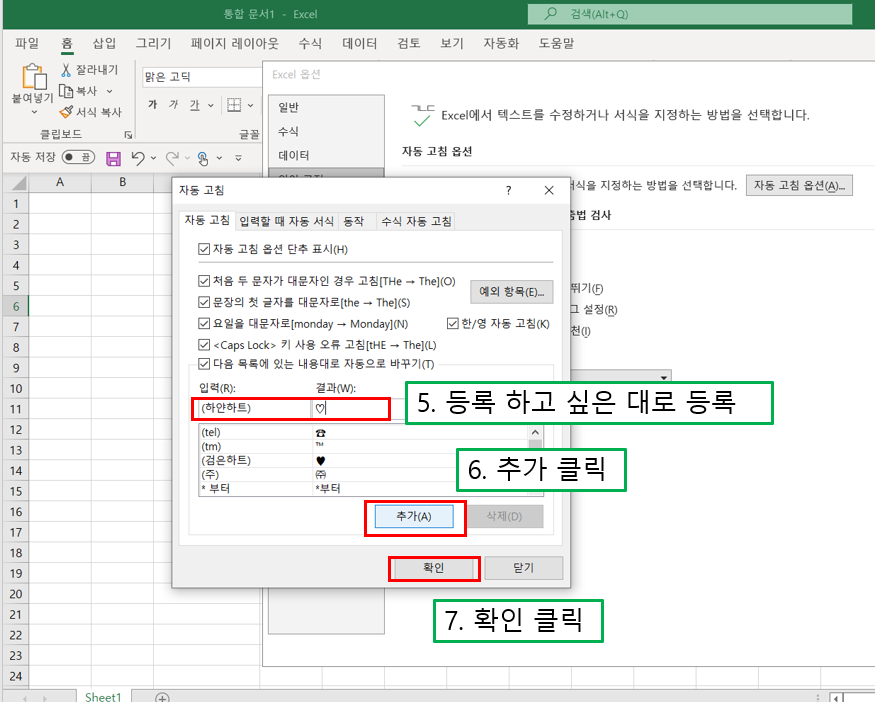The image size is (875, 702).
Task: Click the Copy icon in the ribbon
Action: 66,90
